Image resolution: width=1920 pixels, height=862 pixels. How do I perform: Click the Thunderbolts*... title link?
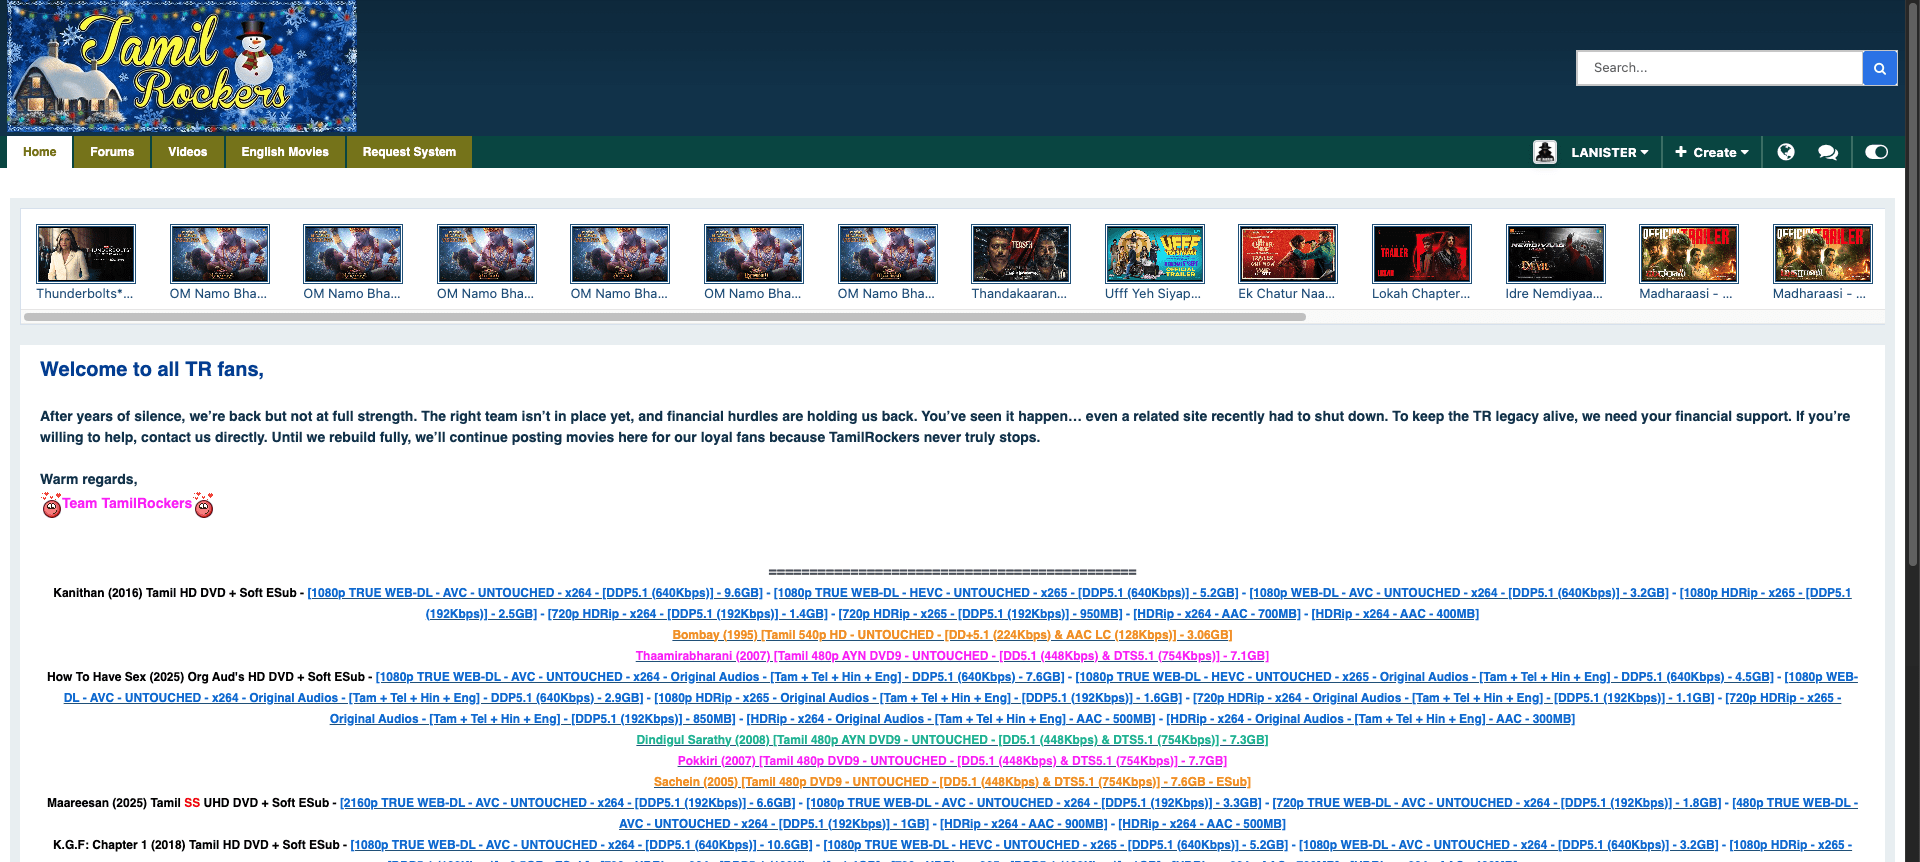tap(85, 294)
